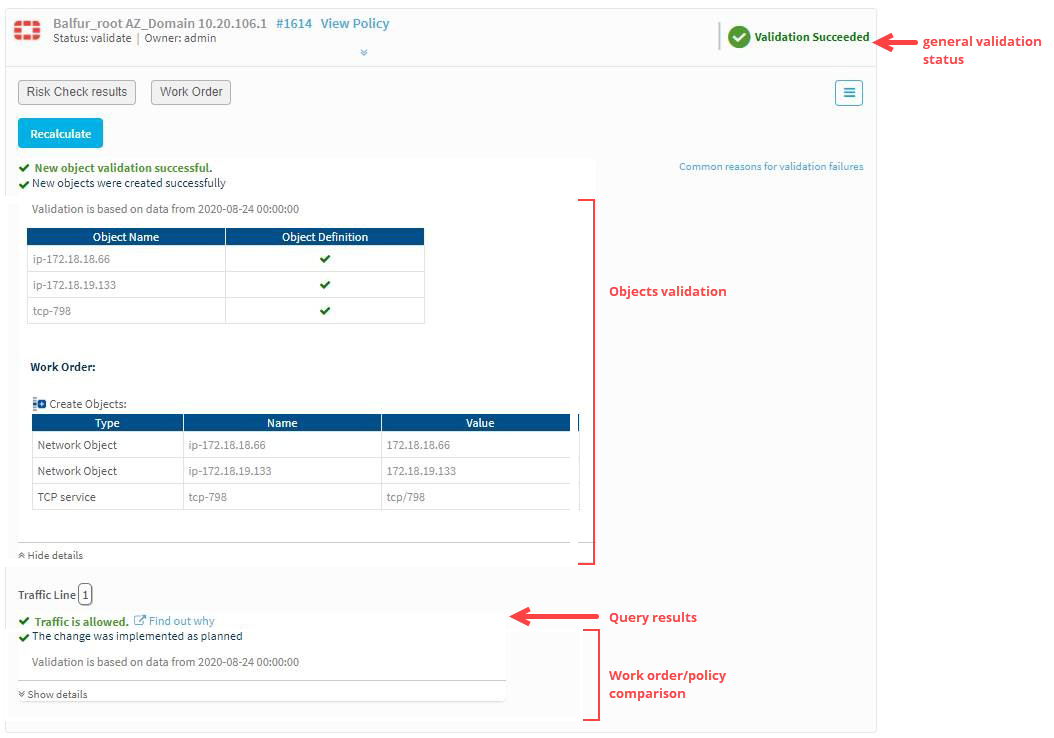The width and height of the screenshot is (1054, 738).
Task: Click the external link icon beside Find out why
Action: click(140, 621)
